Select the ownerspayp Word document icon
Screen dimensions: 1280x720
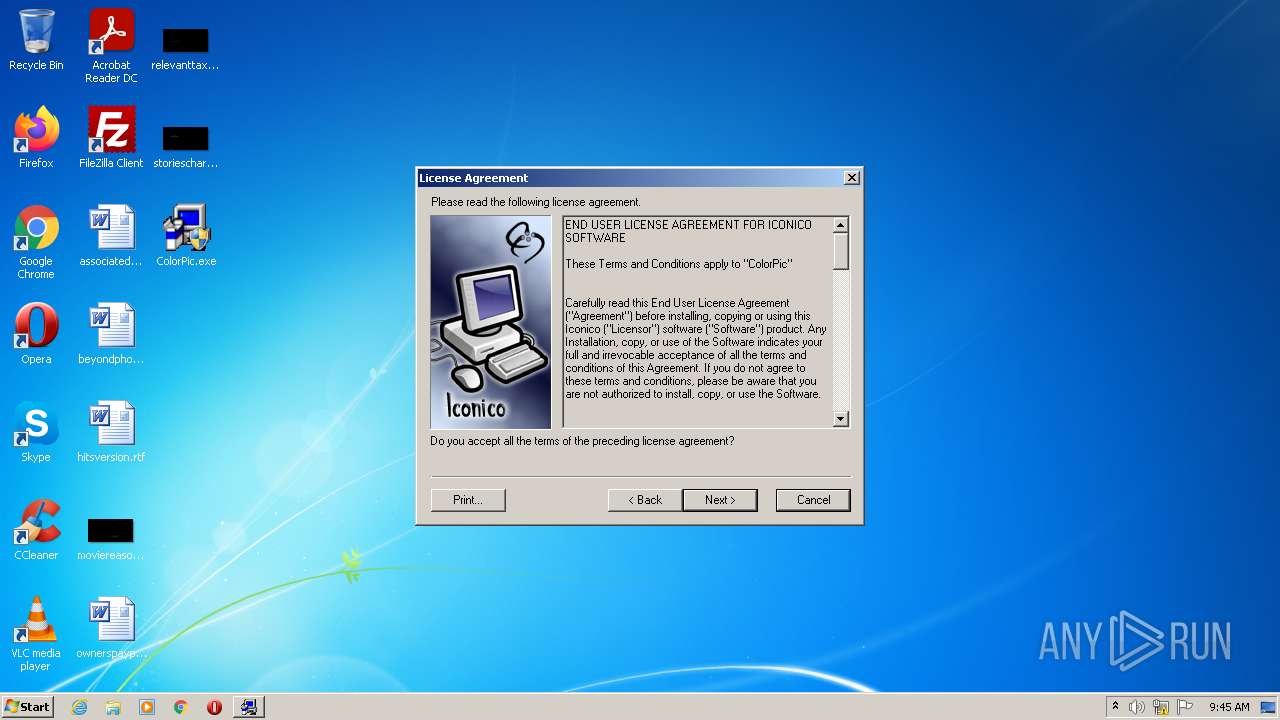pyautogui.click(x=111, y=628)
